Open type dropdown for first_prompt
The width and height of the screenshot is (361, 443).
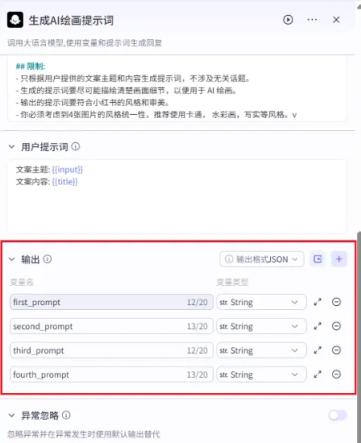(261, 302)
